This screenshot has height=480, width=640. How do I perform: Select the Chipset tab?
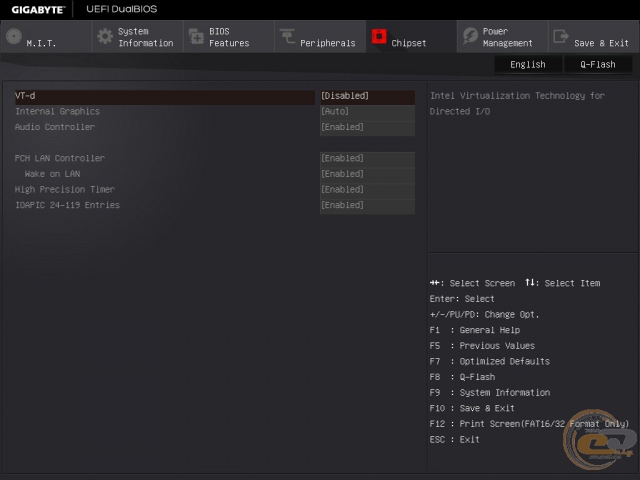[x=411, y=37]
